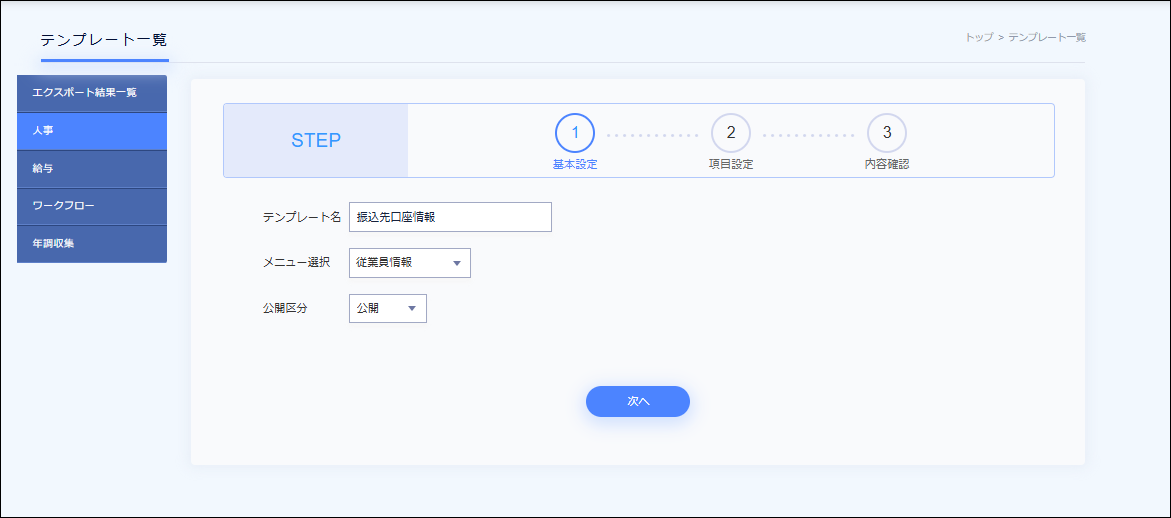Open 年調収集 in the sidebar
The height and width of the screenshot is (518, 1171).
click(92, 244)
